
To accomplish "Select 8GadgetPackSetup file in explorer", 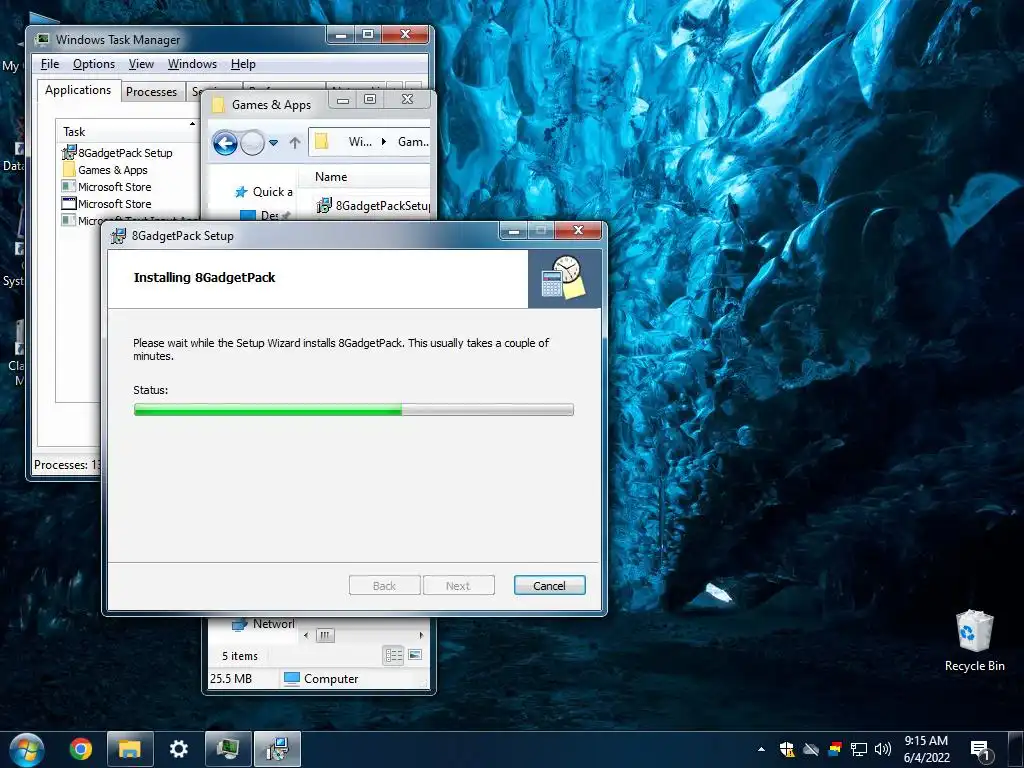I will [373, 206].
